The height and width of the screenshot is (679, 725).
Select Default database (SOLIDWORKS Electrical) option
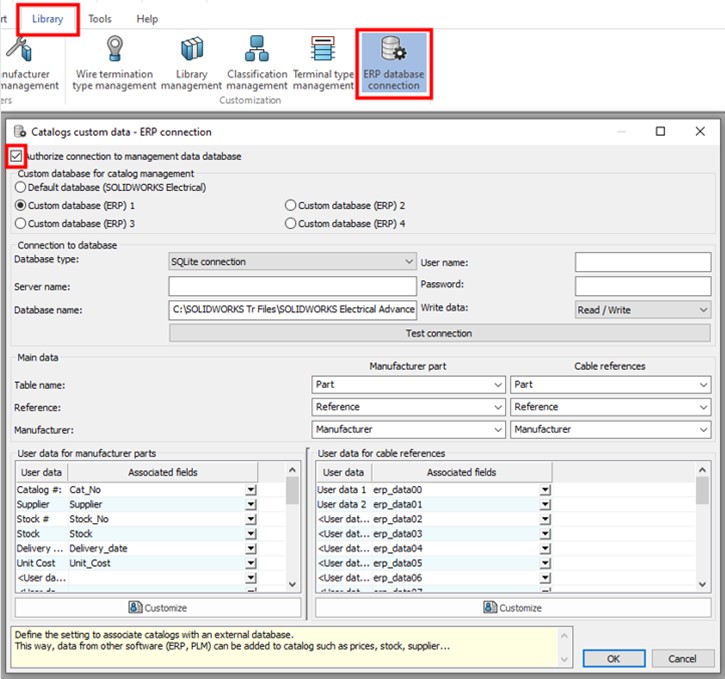(x=21, y=187)
